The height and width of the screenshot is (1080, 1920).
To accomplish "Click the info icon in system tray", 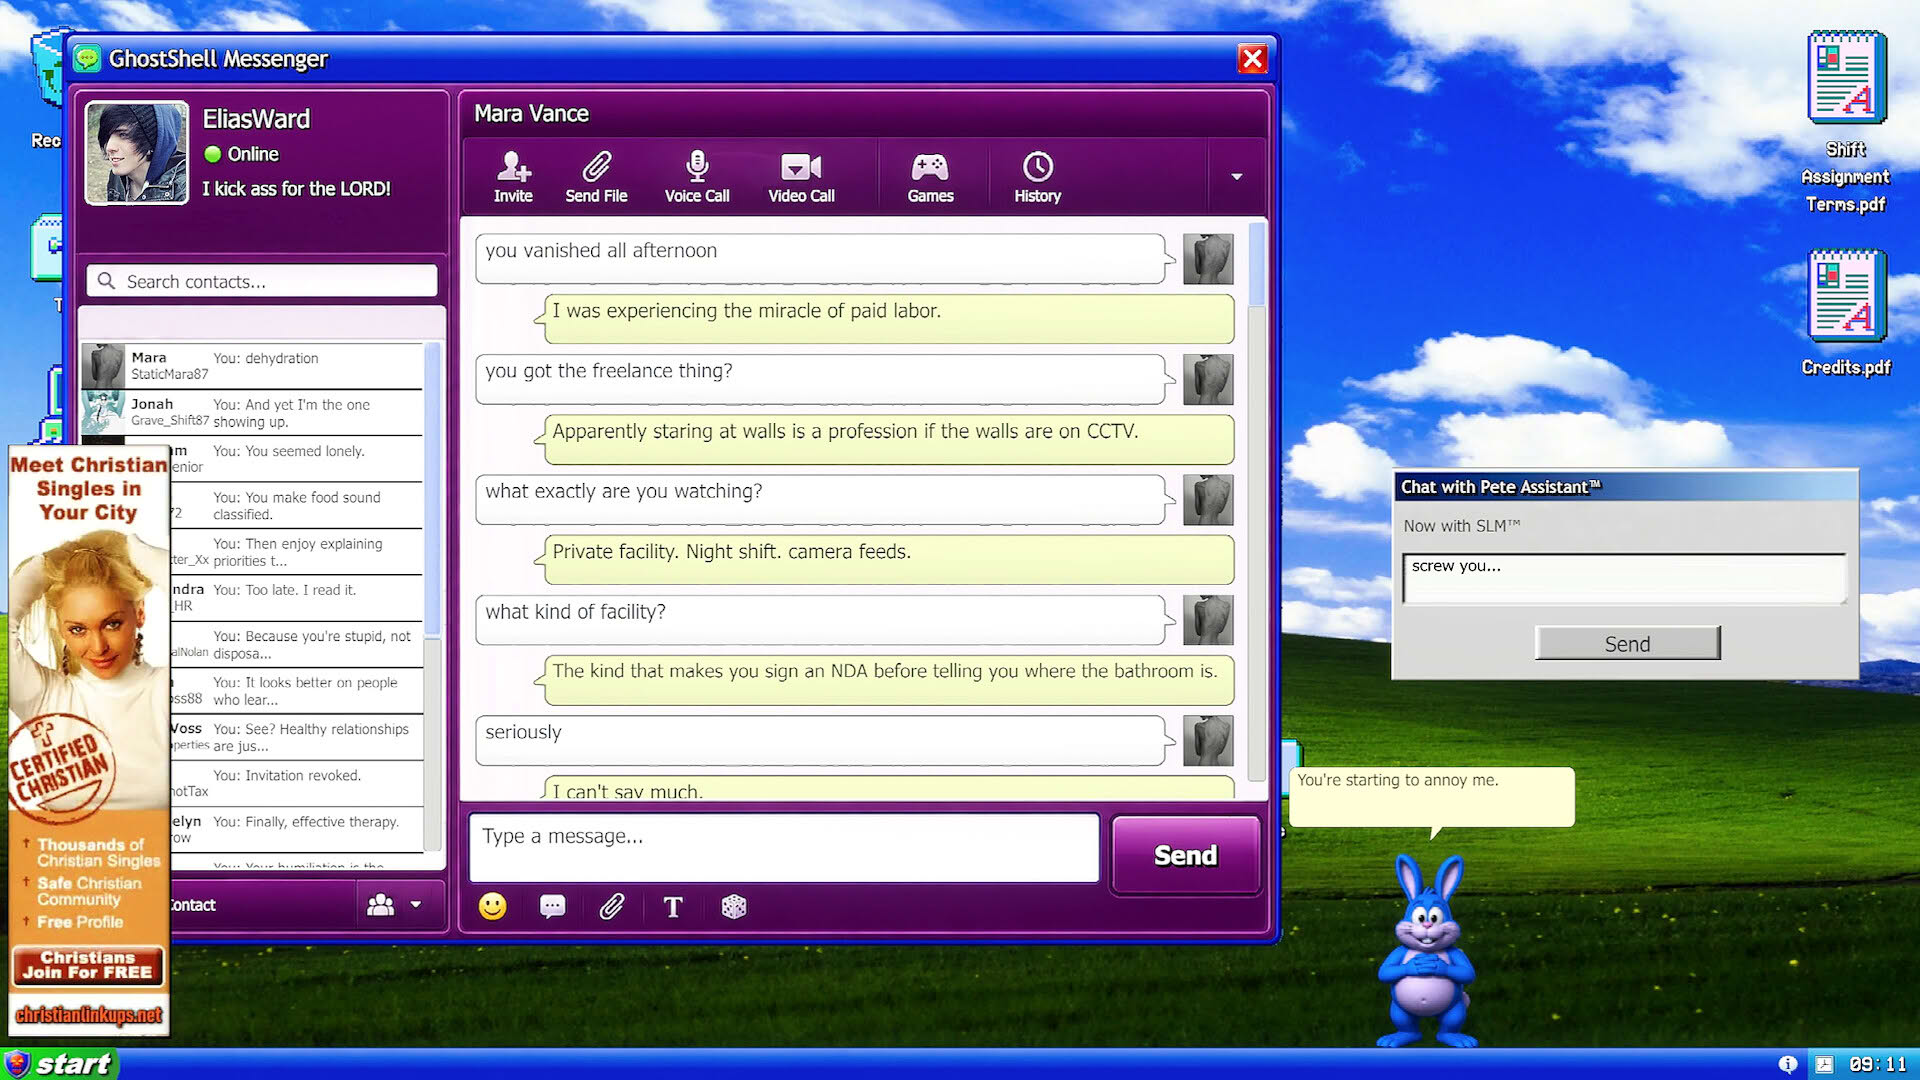I will tap(1788, 1064).
